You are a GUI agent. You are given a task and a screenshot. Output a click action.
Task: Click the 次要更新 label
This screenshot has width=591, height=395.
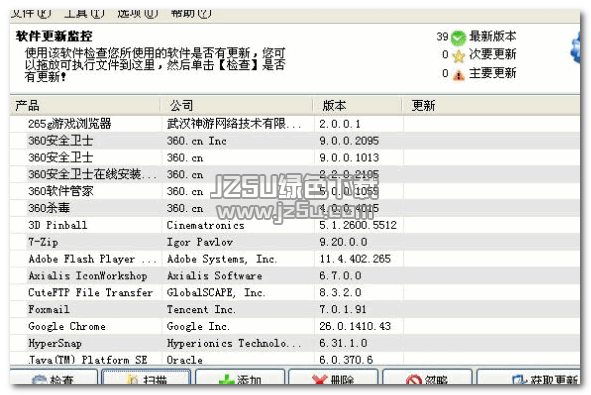click(x=493, y=54)
